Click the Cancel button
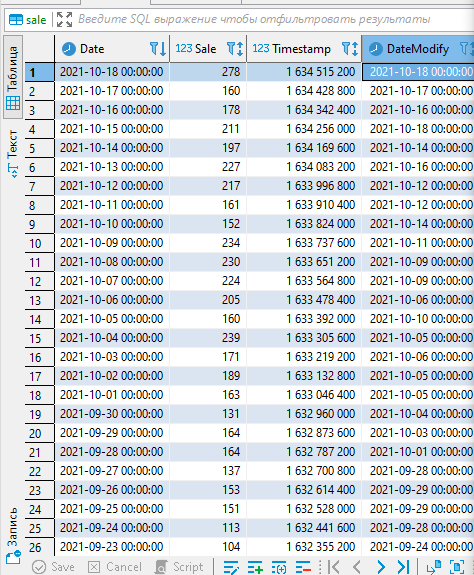The image size is (474, 575). tap(115, 567)
